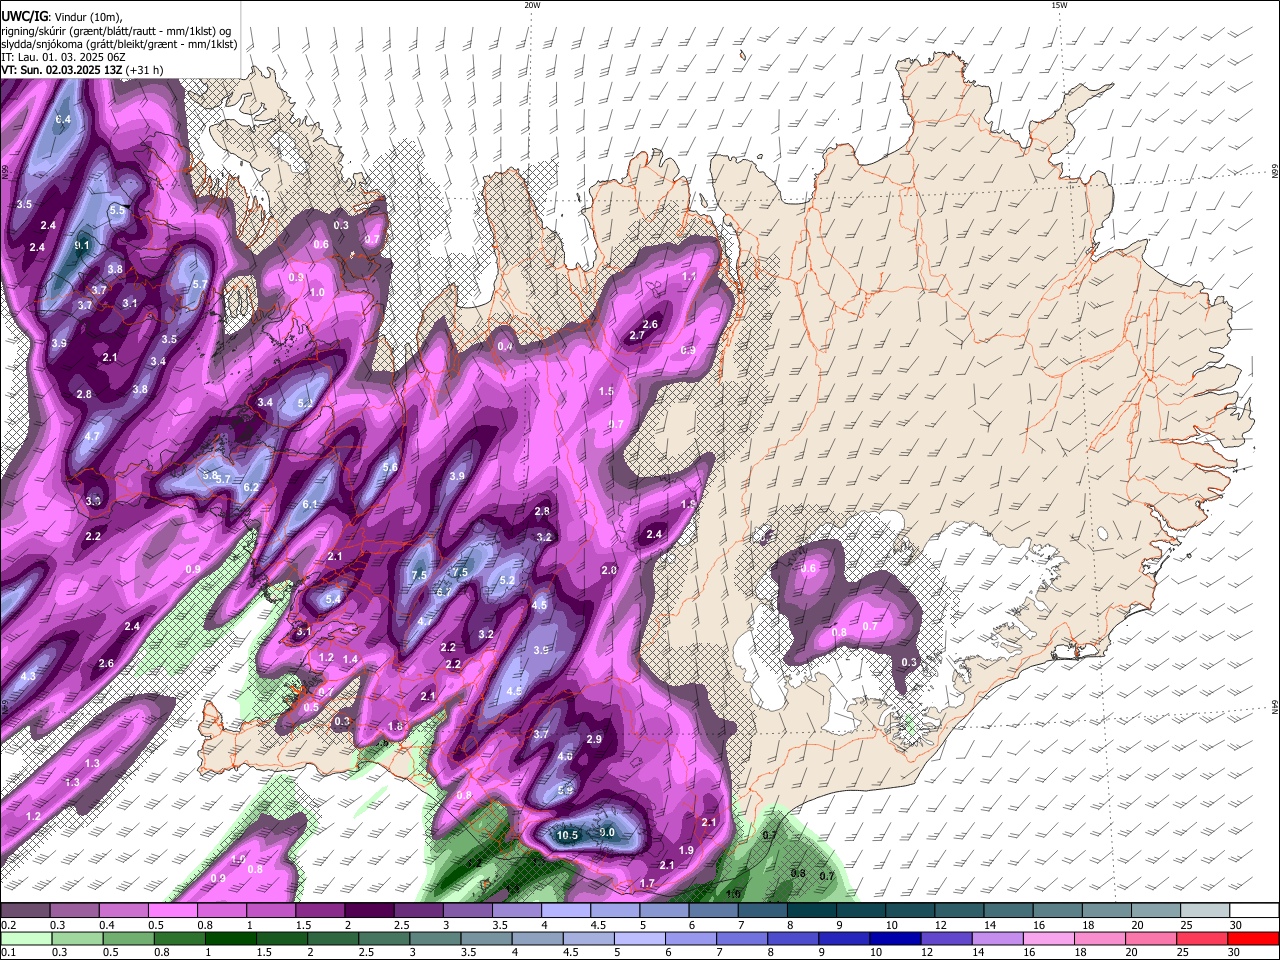
Task: Select the dark navy 10–12 swatch in lower legend
Action: coord(896,938)
